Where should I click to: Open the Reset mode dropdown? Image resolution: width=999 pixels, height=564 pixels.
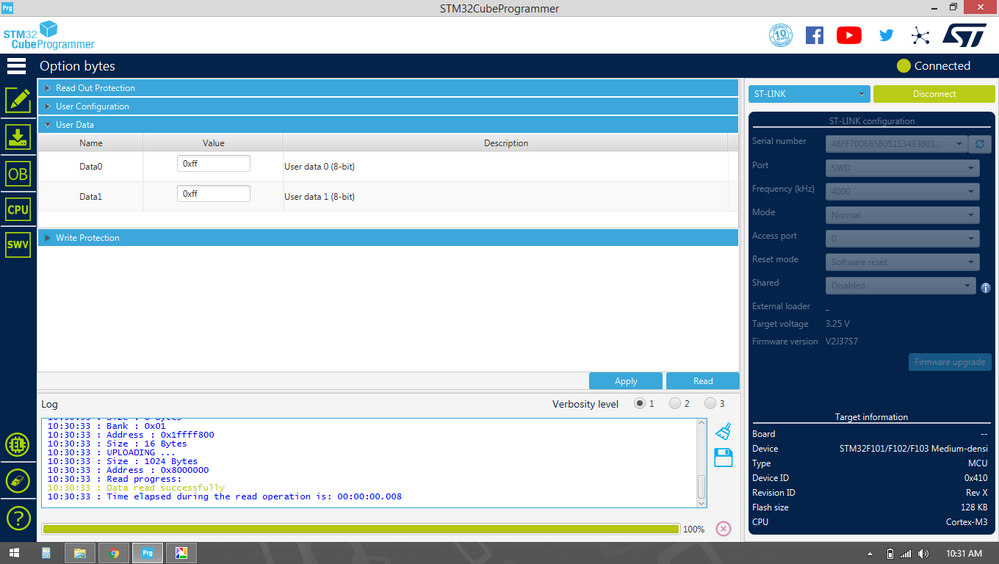(x=902, y=262)
